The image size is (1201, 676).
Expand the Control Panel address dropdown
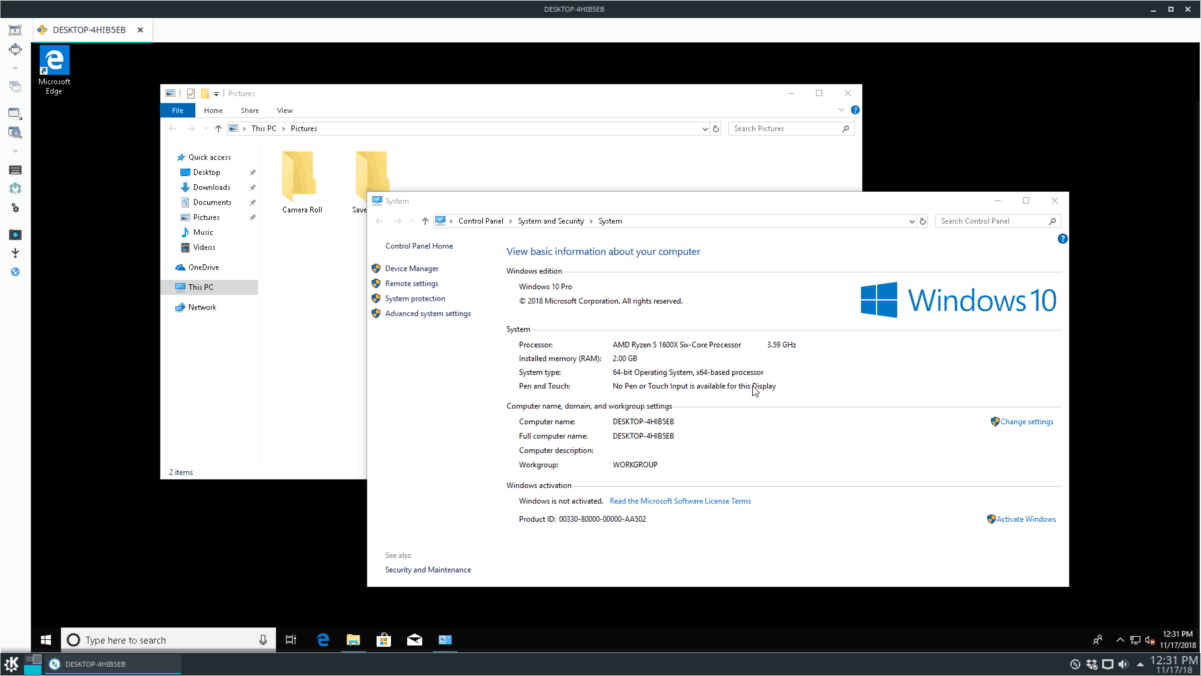click(911, 221)
